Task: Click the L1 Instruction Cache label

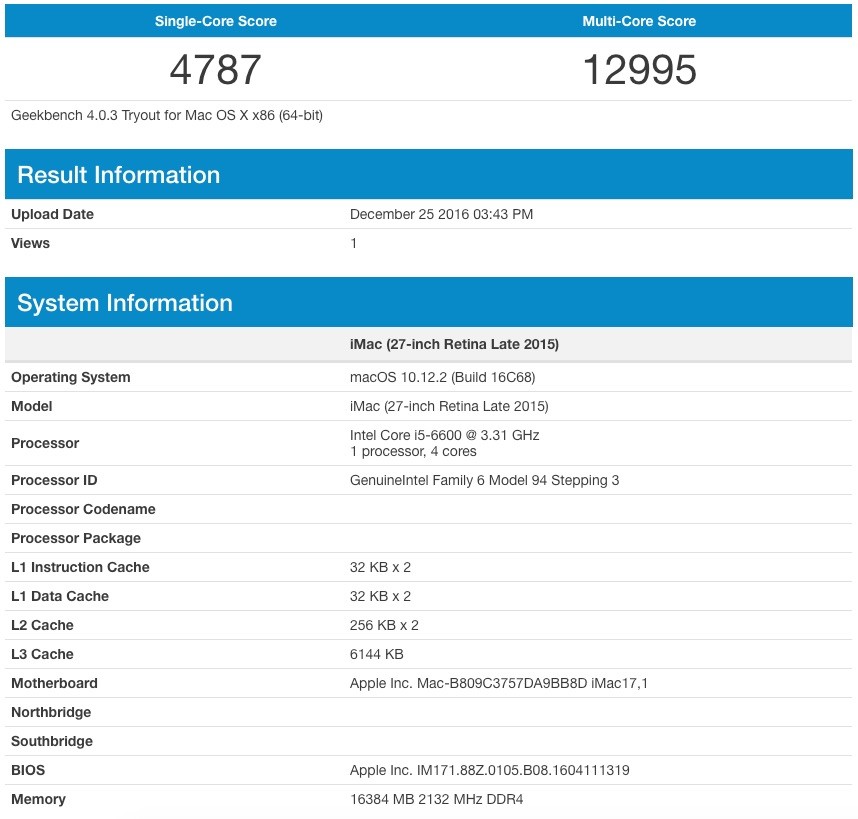Action: [x=80, y=567]
